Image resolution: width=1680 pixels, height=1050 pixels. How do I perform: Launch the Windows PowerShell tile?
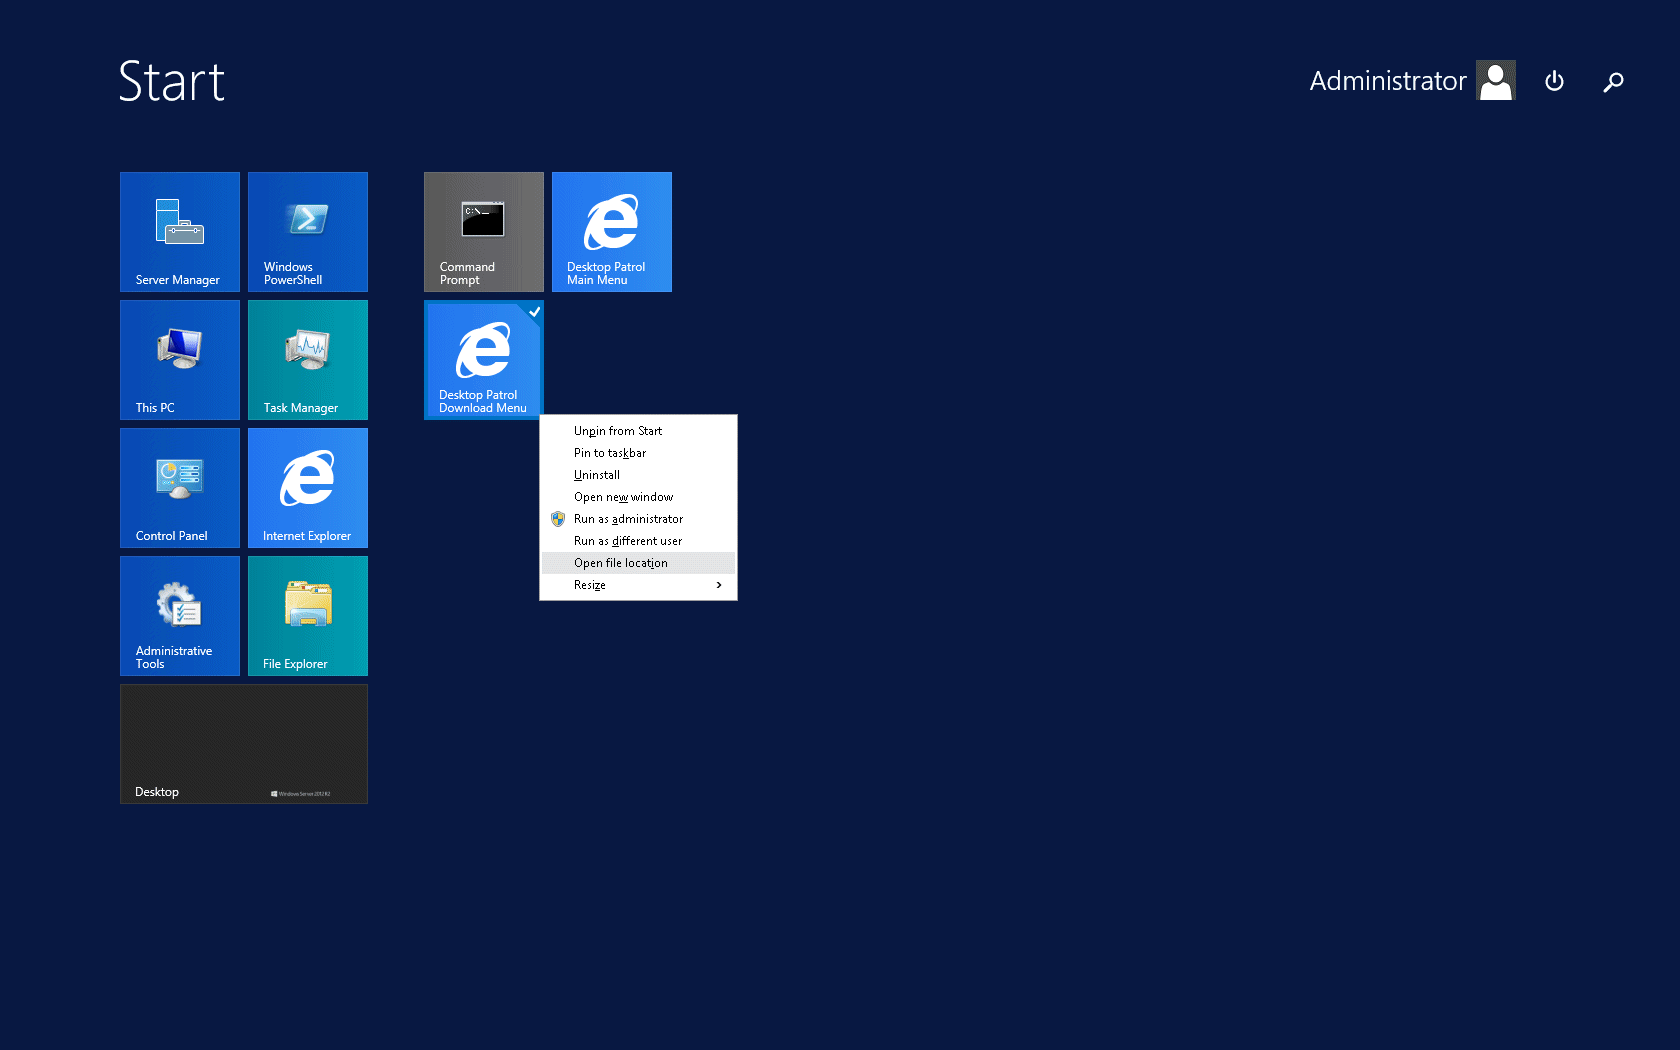tap(308, 232)
